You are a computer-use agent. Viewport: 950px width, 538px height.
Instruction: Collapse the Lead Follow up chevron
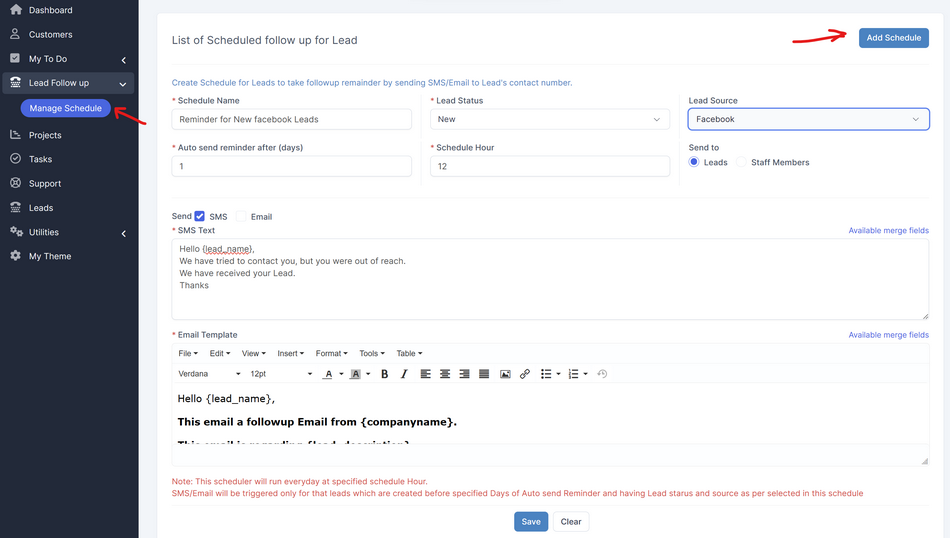click(x=123, y=84)
